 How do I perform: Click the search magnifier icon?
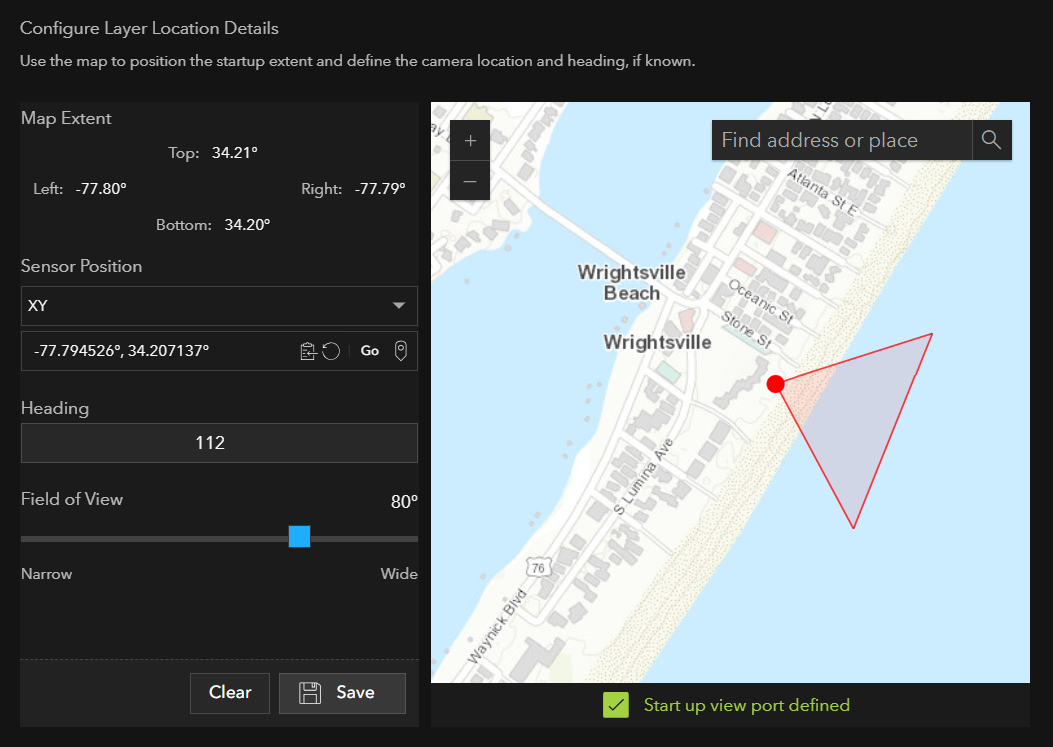[x=991, y=140]
